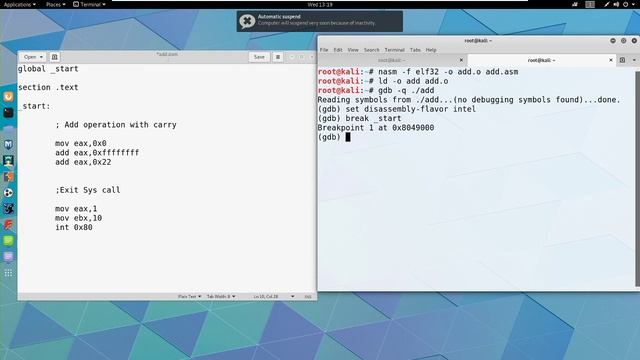640x360 pixels.
Task: Click new tab icon in terminal tab bar
Action: point(622,60)
